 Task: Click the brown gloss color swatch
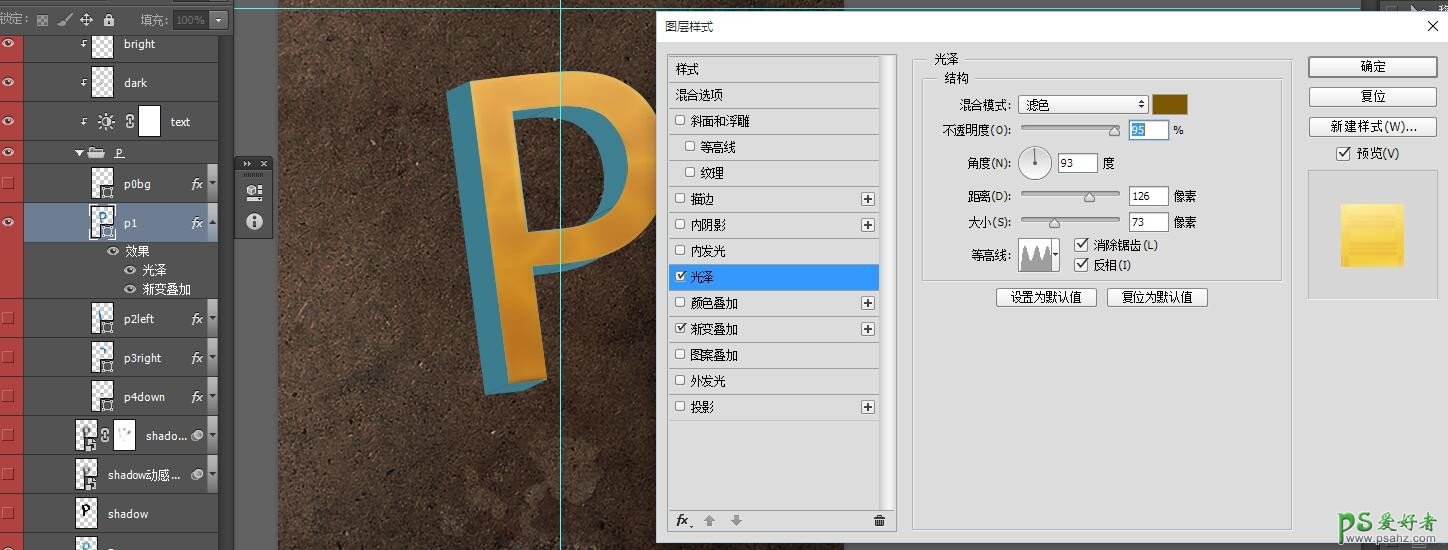point(1169,105)
